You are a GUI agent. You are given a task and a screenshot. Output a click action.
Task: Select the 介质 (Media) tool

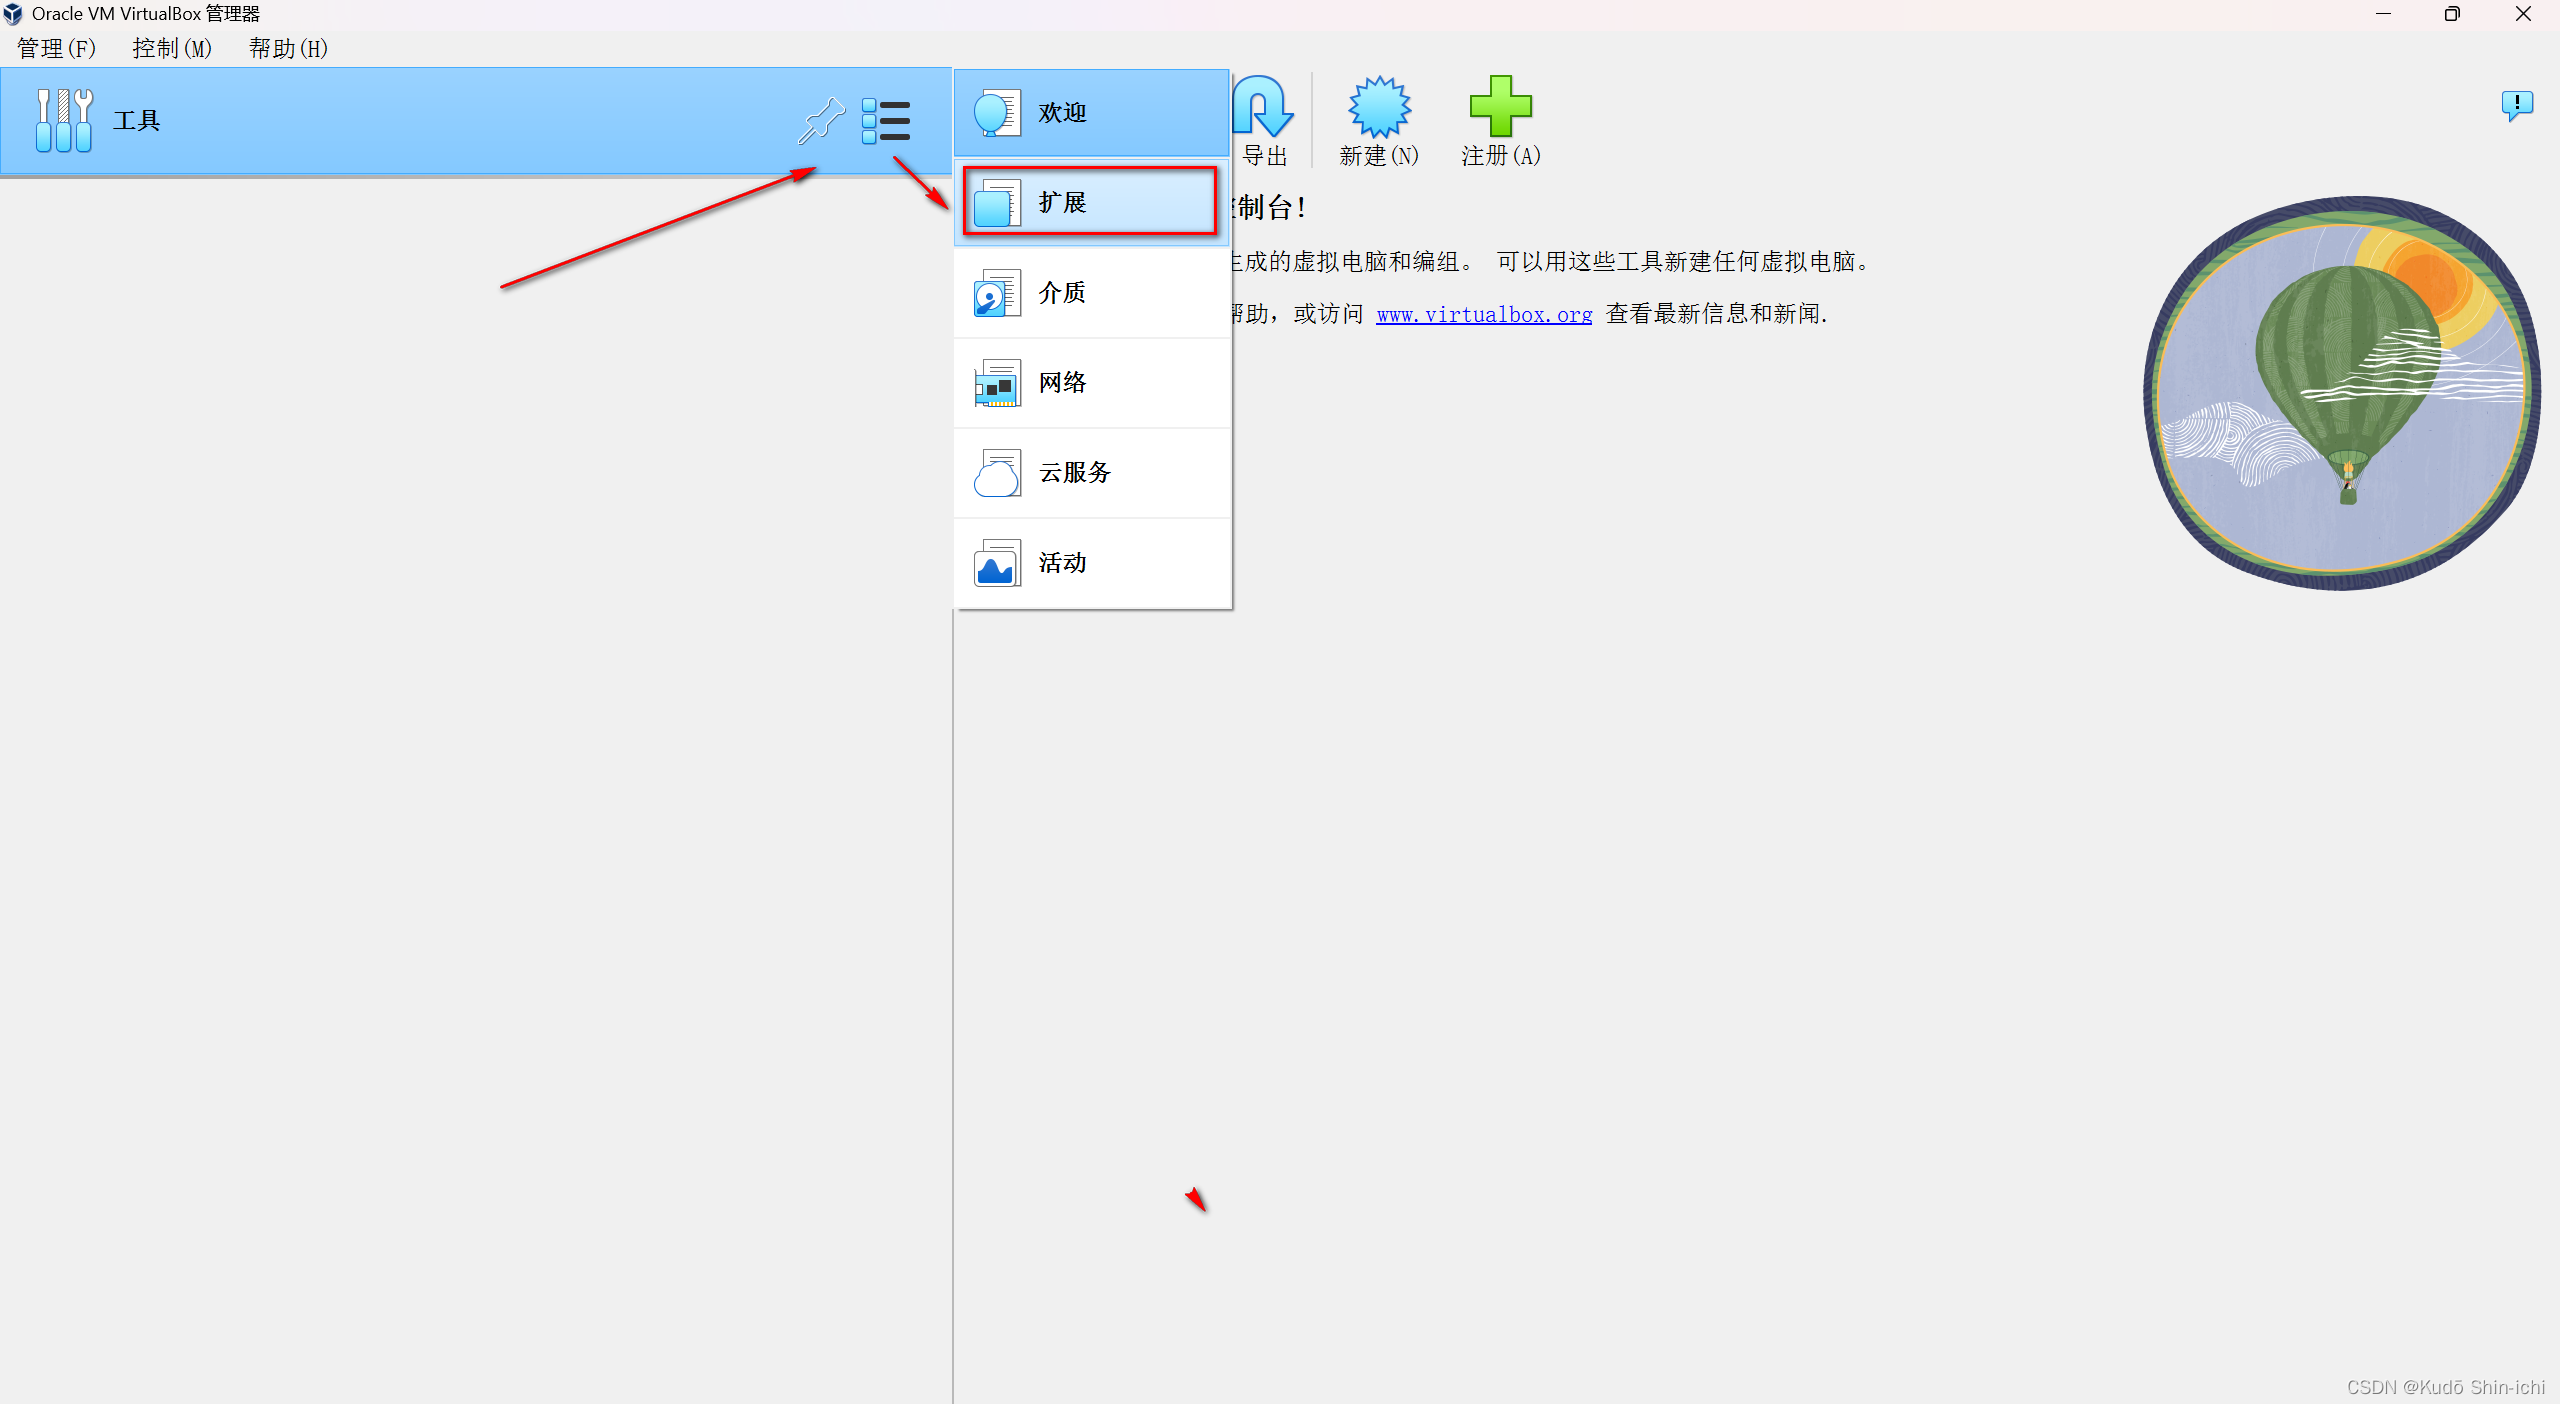coord(1089,292)
